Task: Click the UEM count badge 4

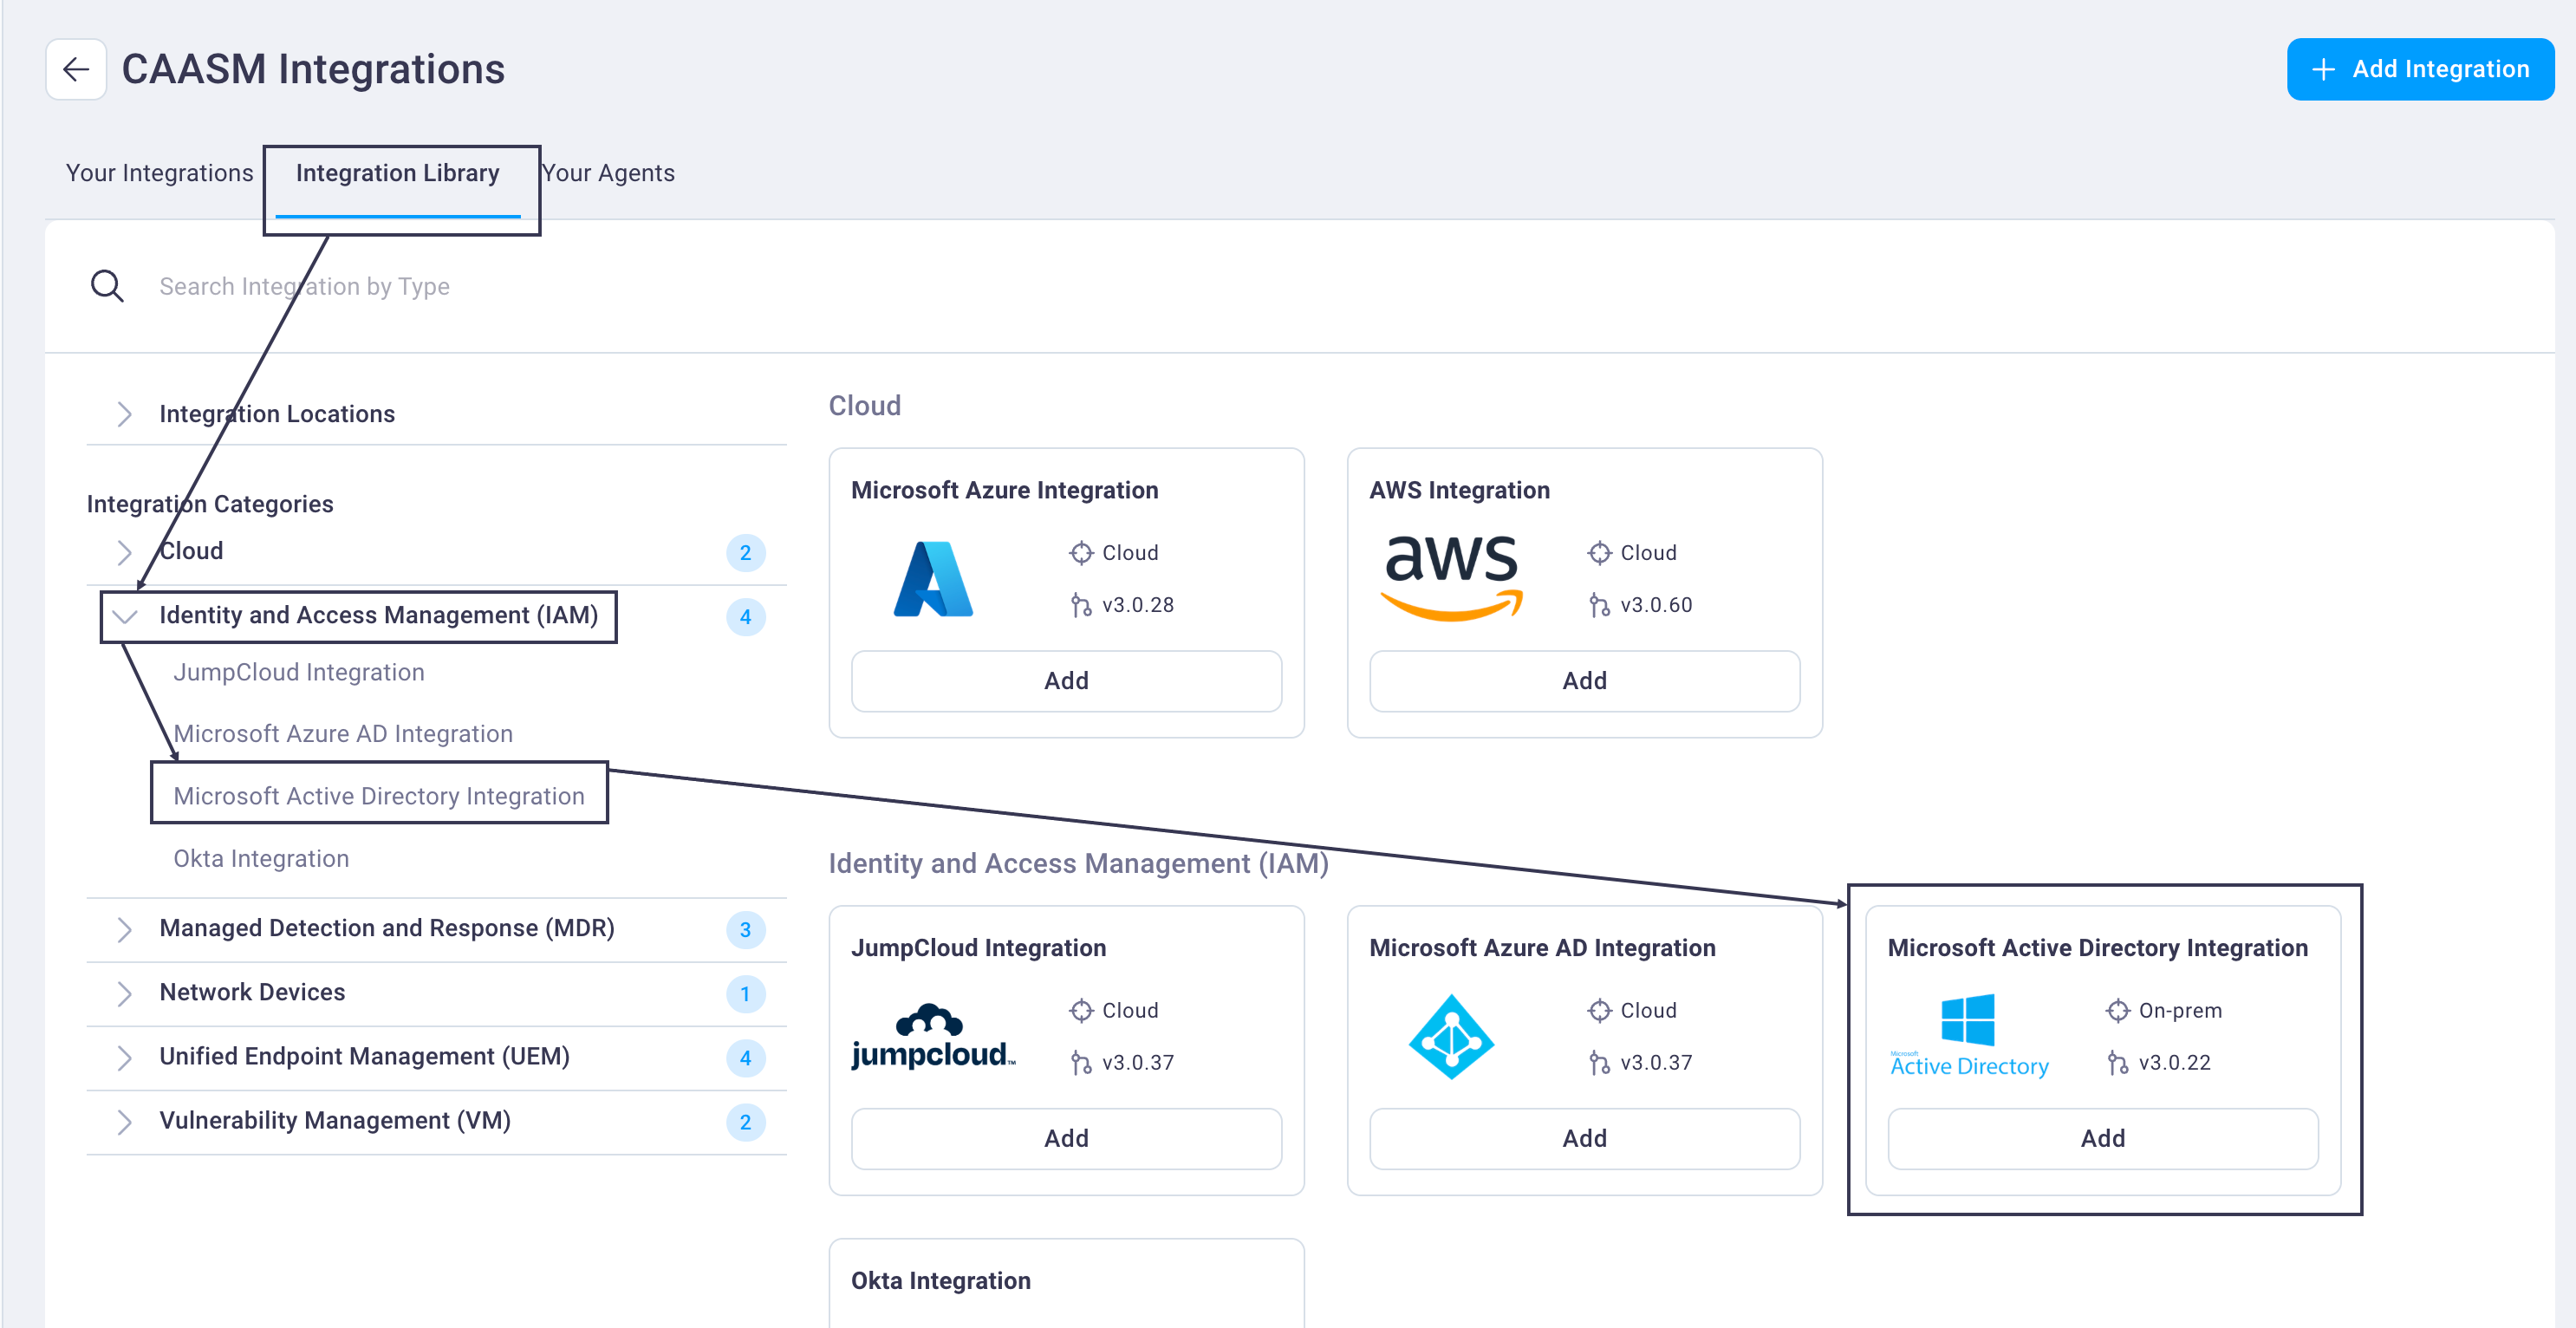Action: click(x=745, y=1058)
